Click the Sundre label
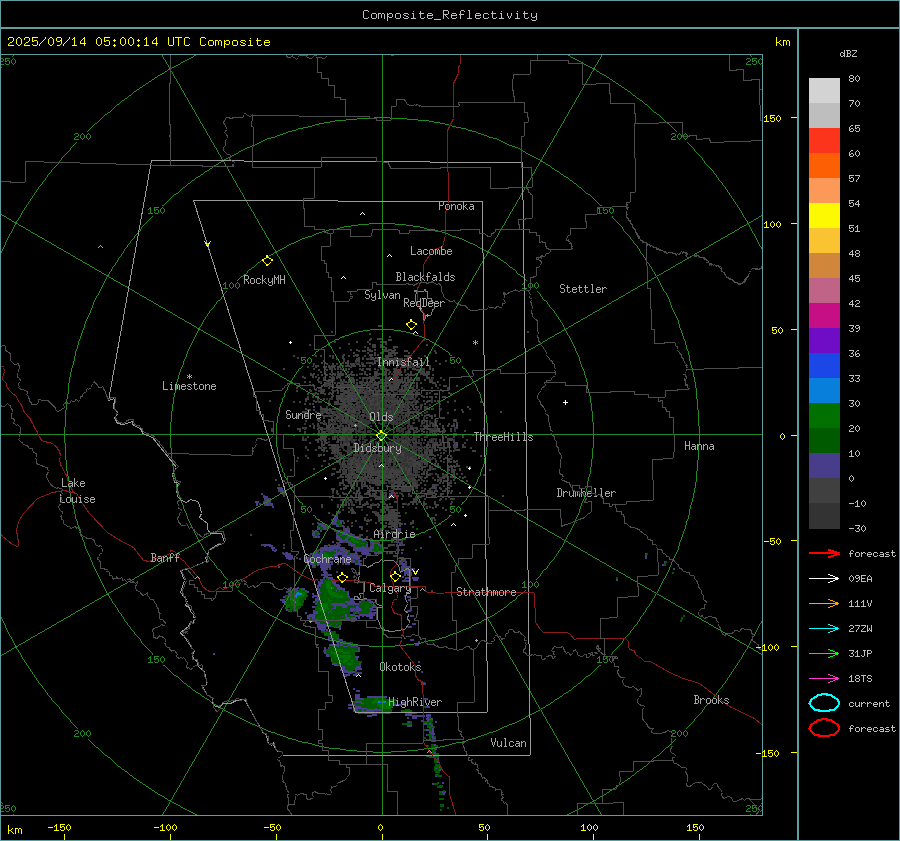The image size is (900, 841). coord(303,414)
